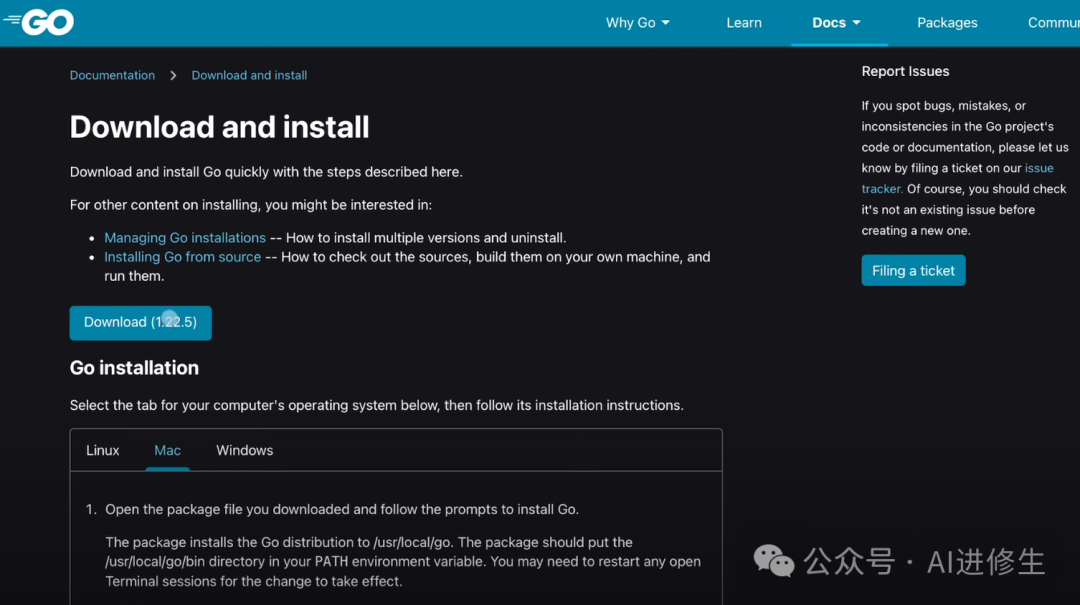Select the Mac tab

coord(167,450)
